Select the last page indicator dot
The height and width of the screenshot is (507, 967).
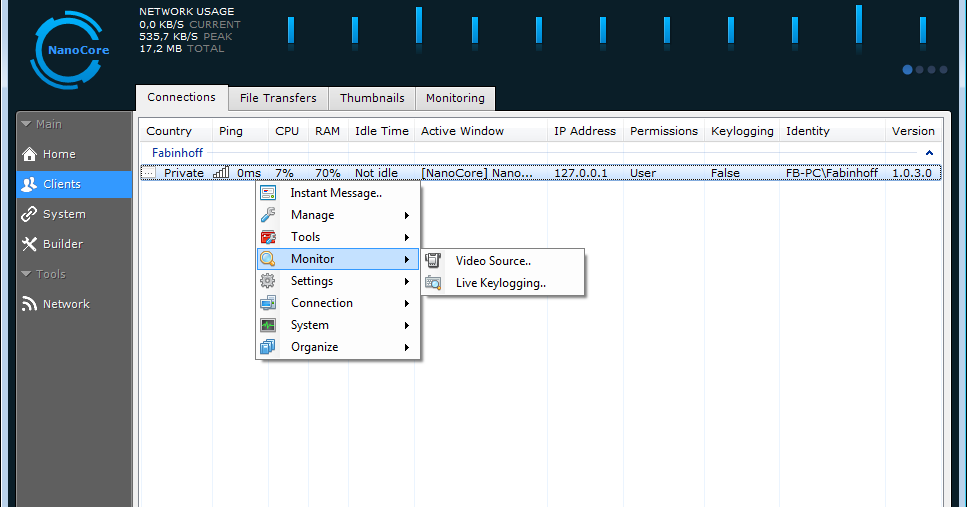click(x=943, y=70)
